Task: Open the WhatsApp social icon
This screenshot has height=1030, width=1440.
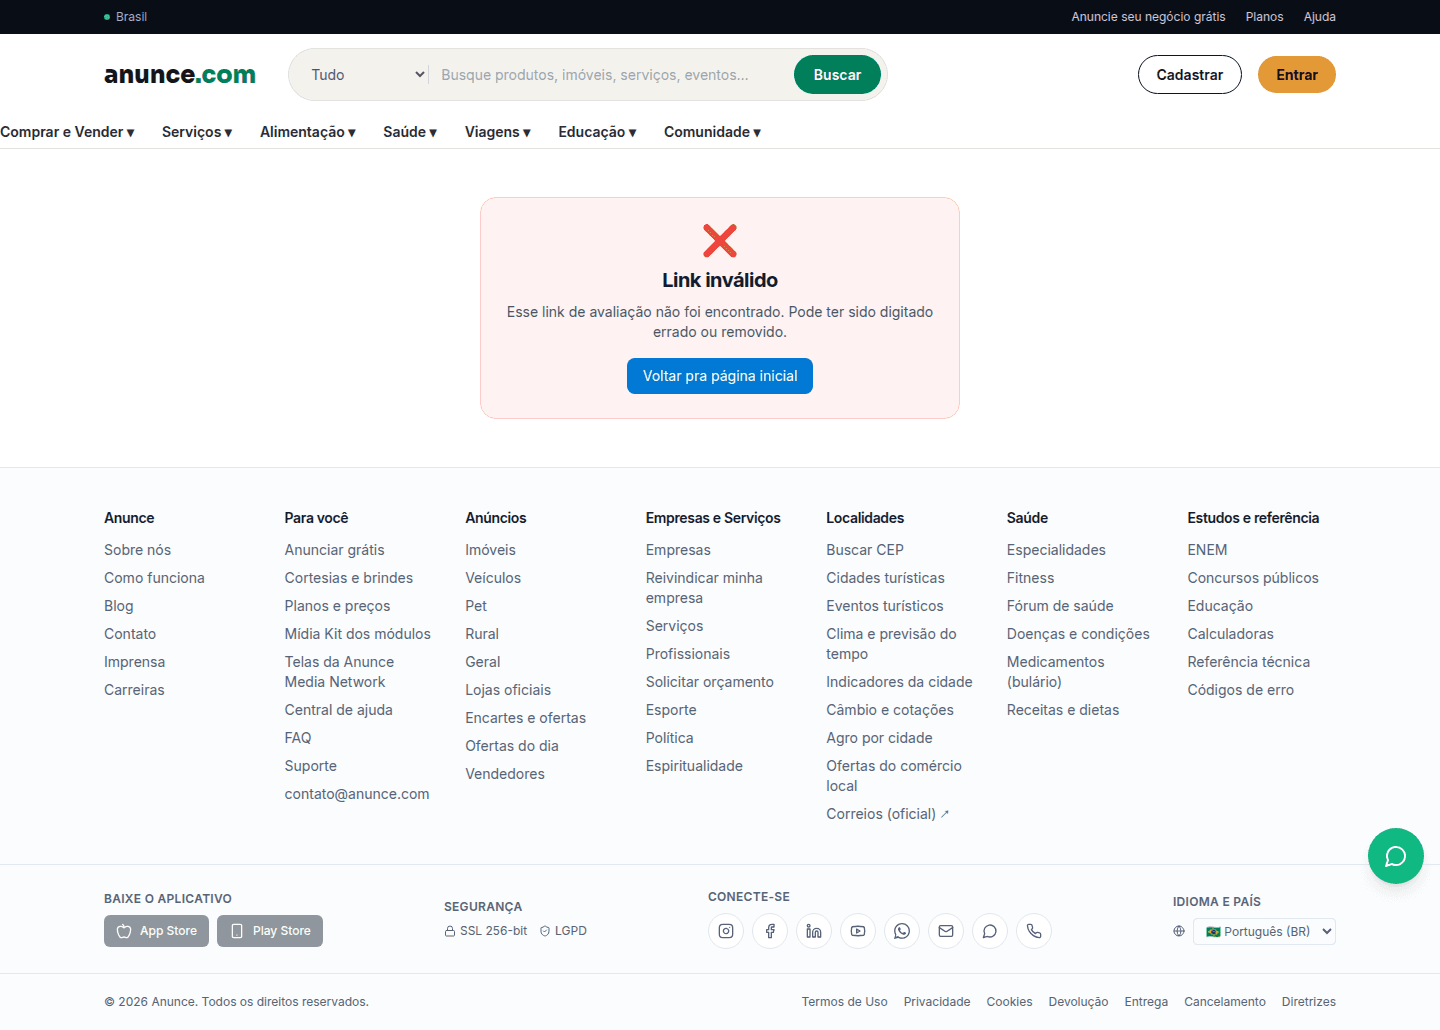Action: [902, 931]
